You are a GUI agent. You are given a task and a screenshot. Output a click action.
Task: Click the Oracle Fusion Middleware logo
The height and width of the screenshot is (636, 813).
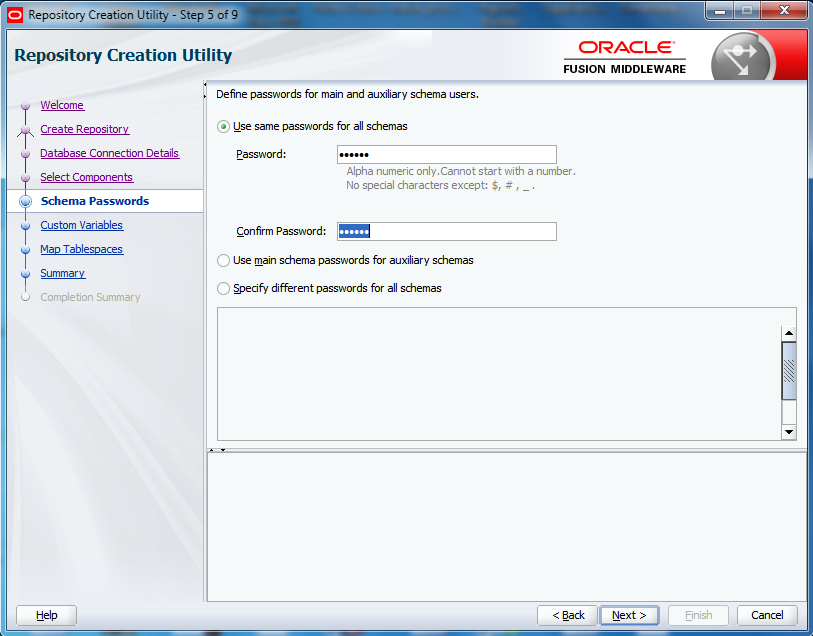625,58
